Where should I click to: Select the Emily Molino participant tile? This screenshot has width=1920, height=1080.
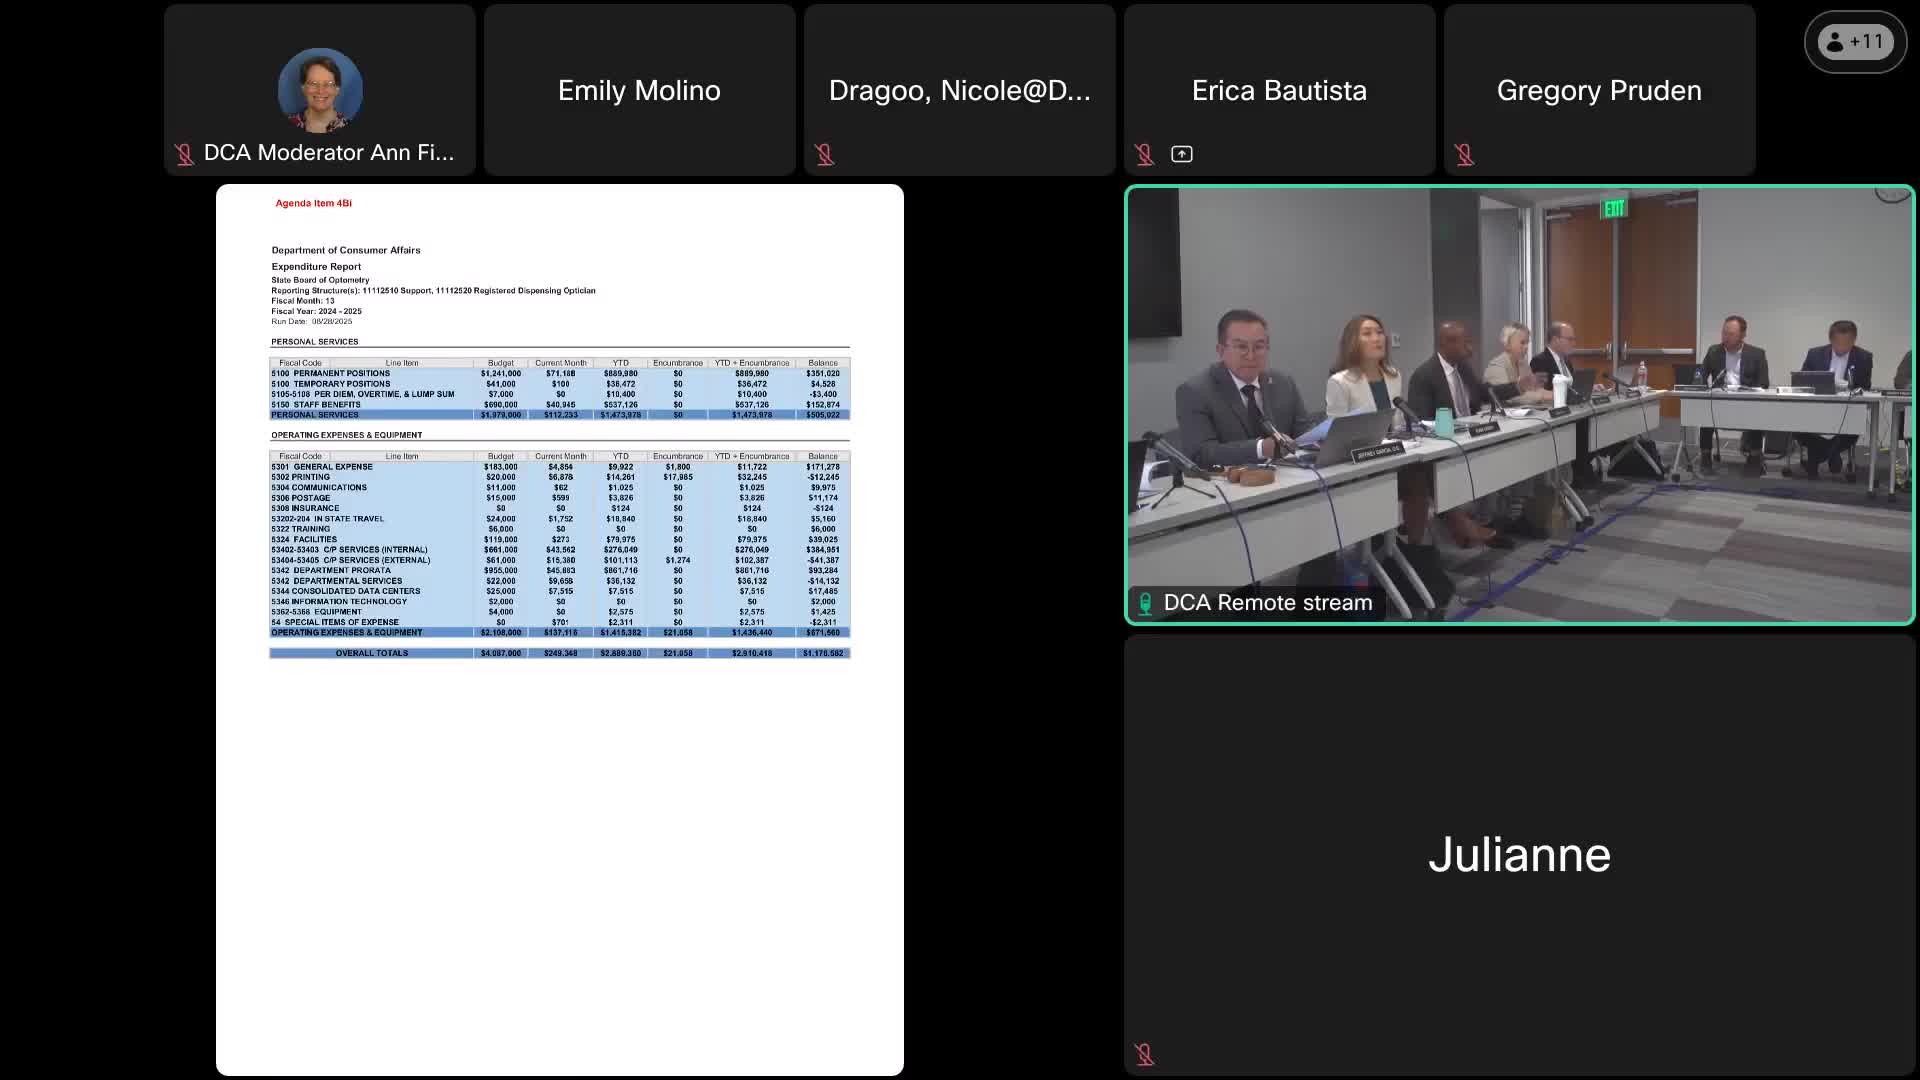639,90
